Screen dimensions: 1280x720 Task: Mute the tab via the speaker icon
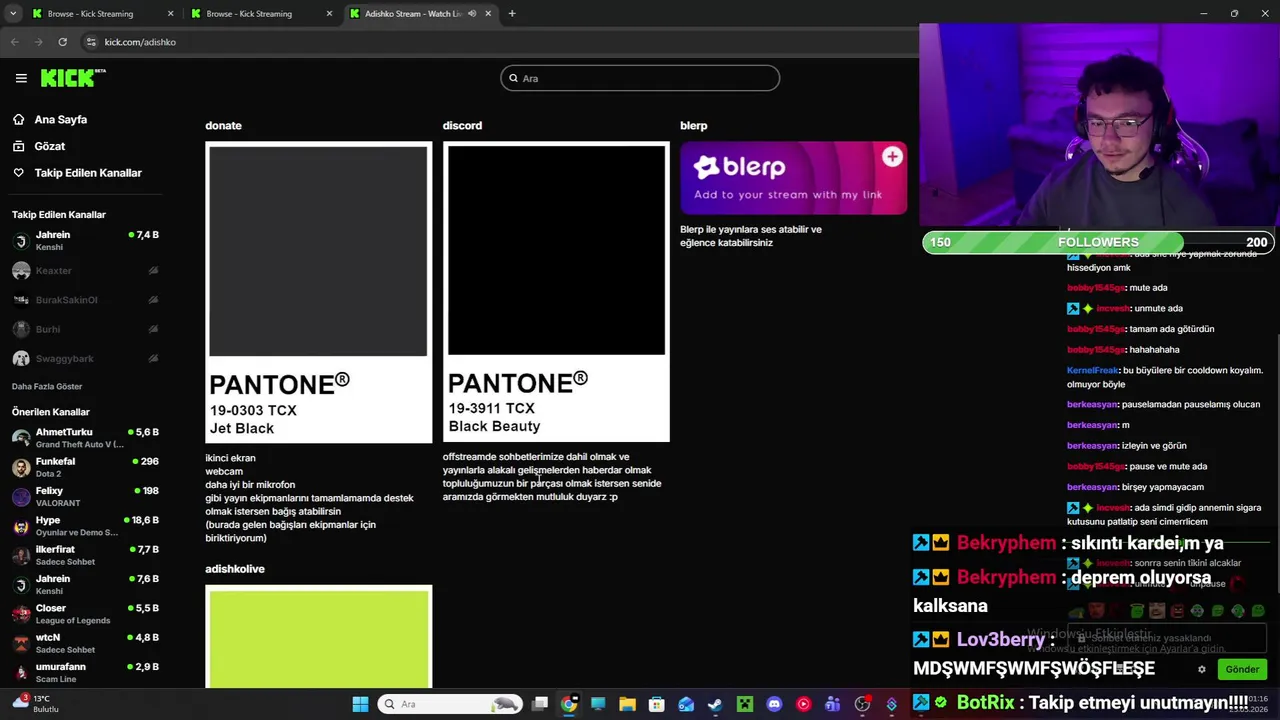pos(472,14)
